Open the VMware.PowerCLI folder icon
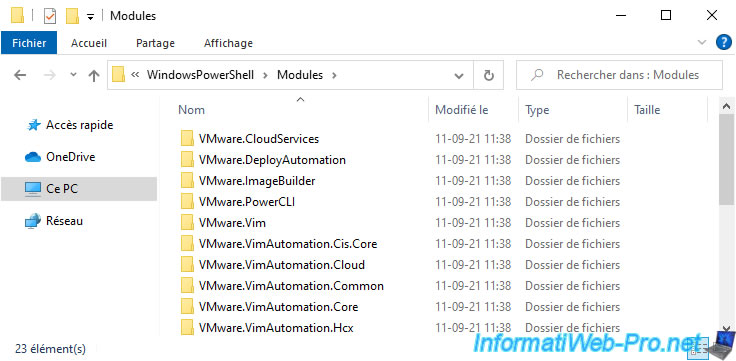 pyautogui.click(x=187, y=202)
